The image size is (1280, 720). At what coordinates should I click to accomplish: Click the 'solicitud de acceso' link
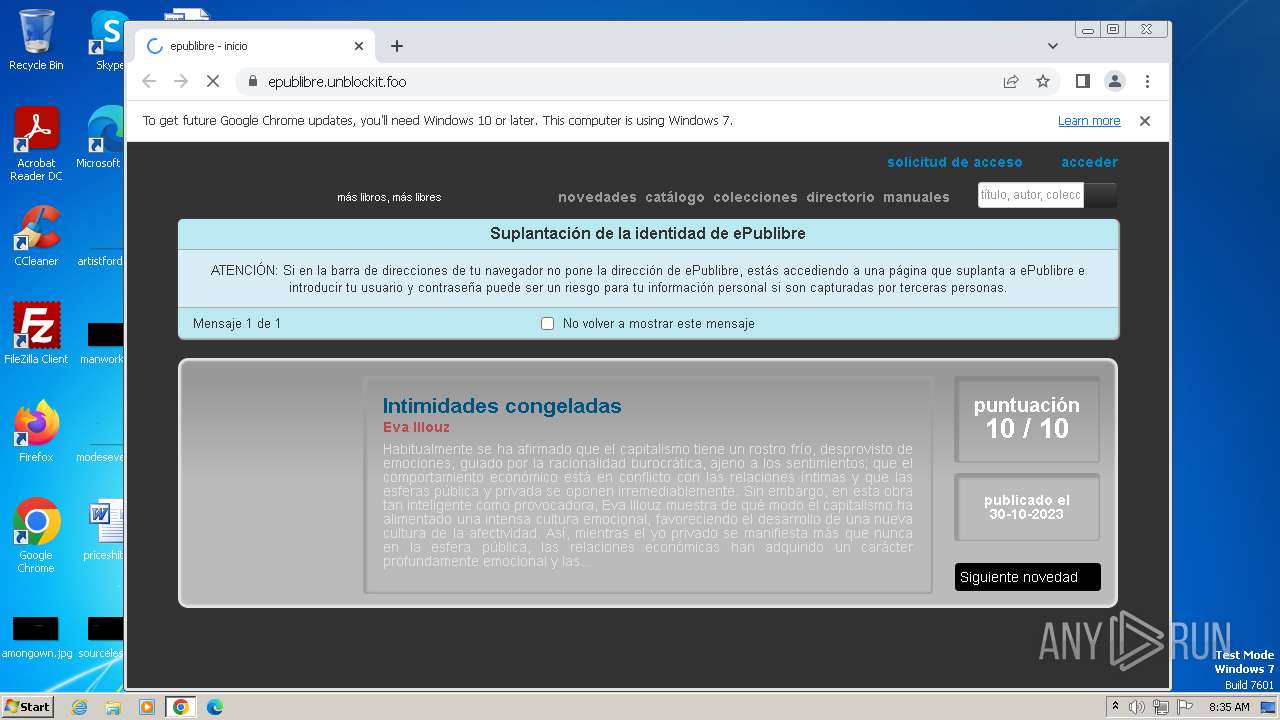point(955,162)
